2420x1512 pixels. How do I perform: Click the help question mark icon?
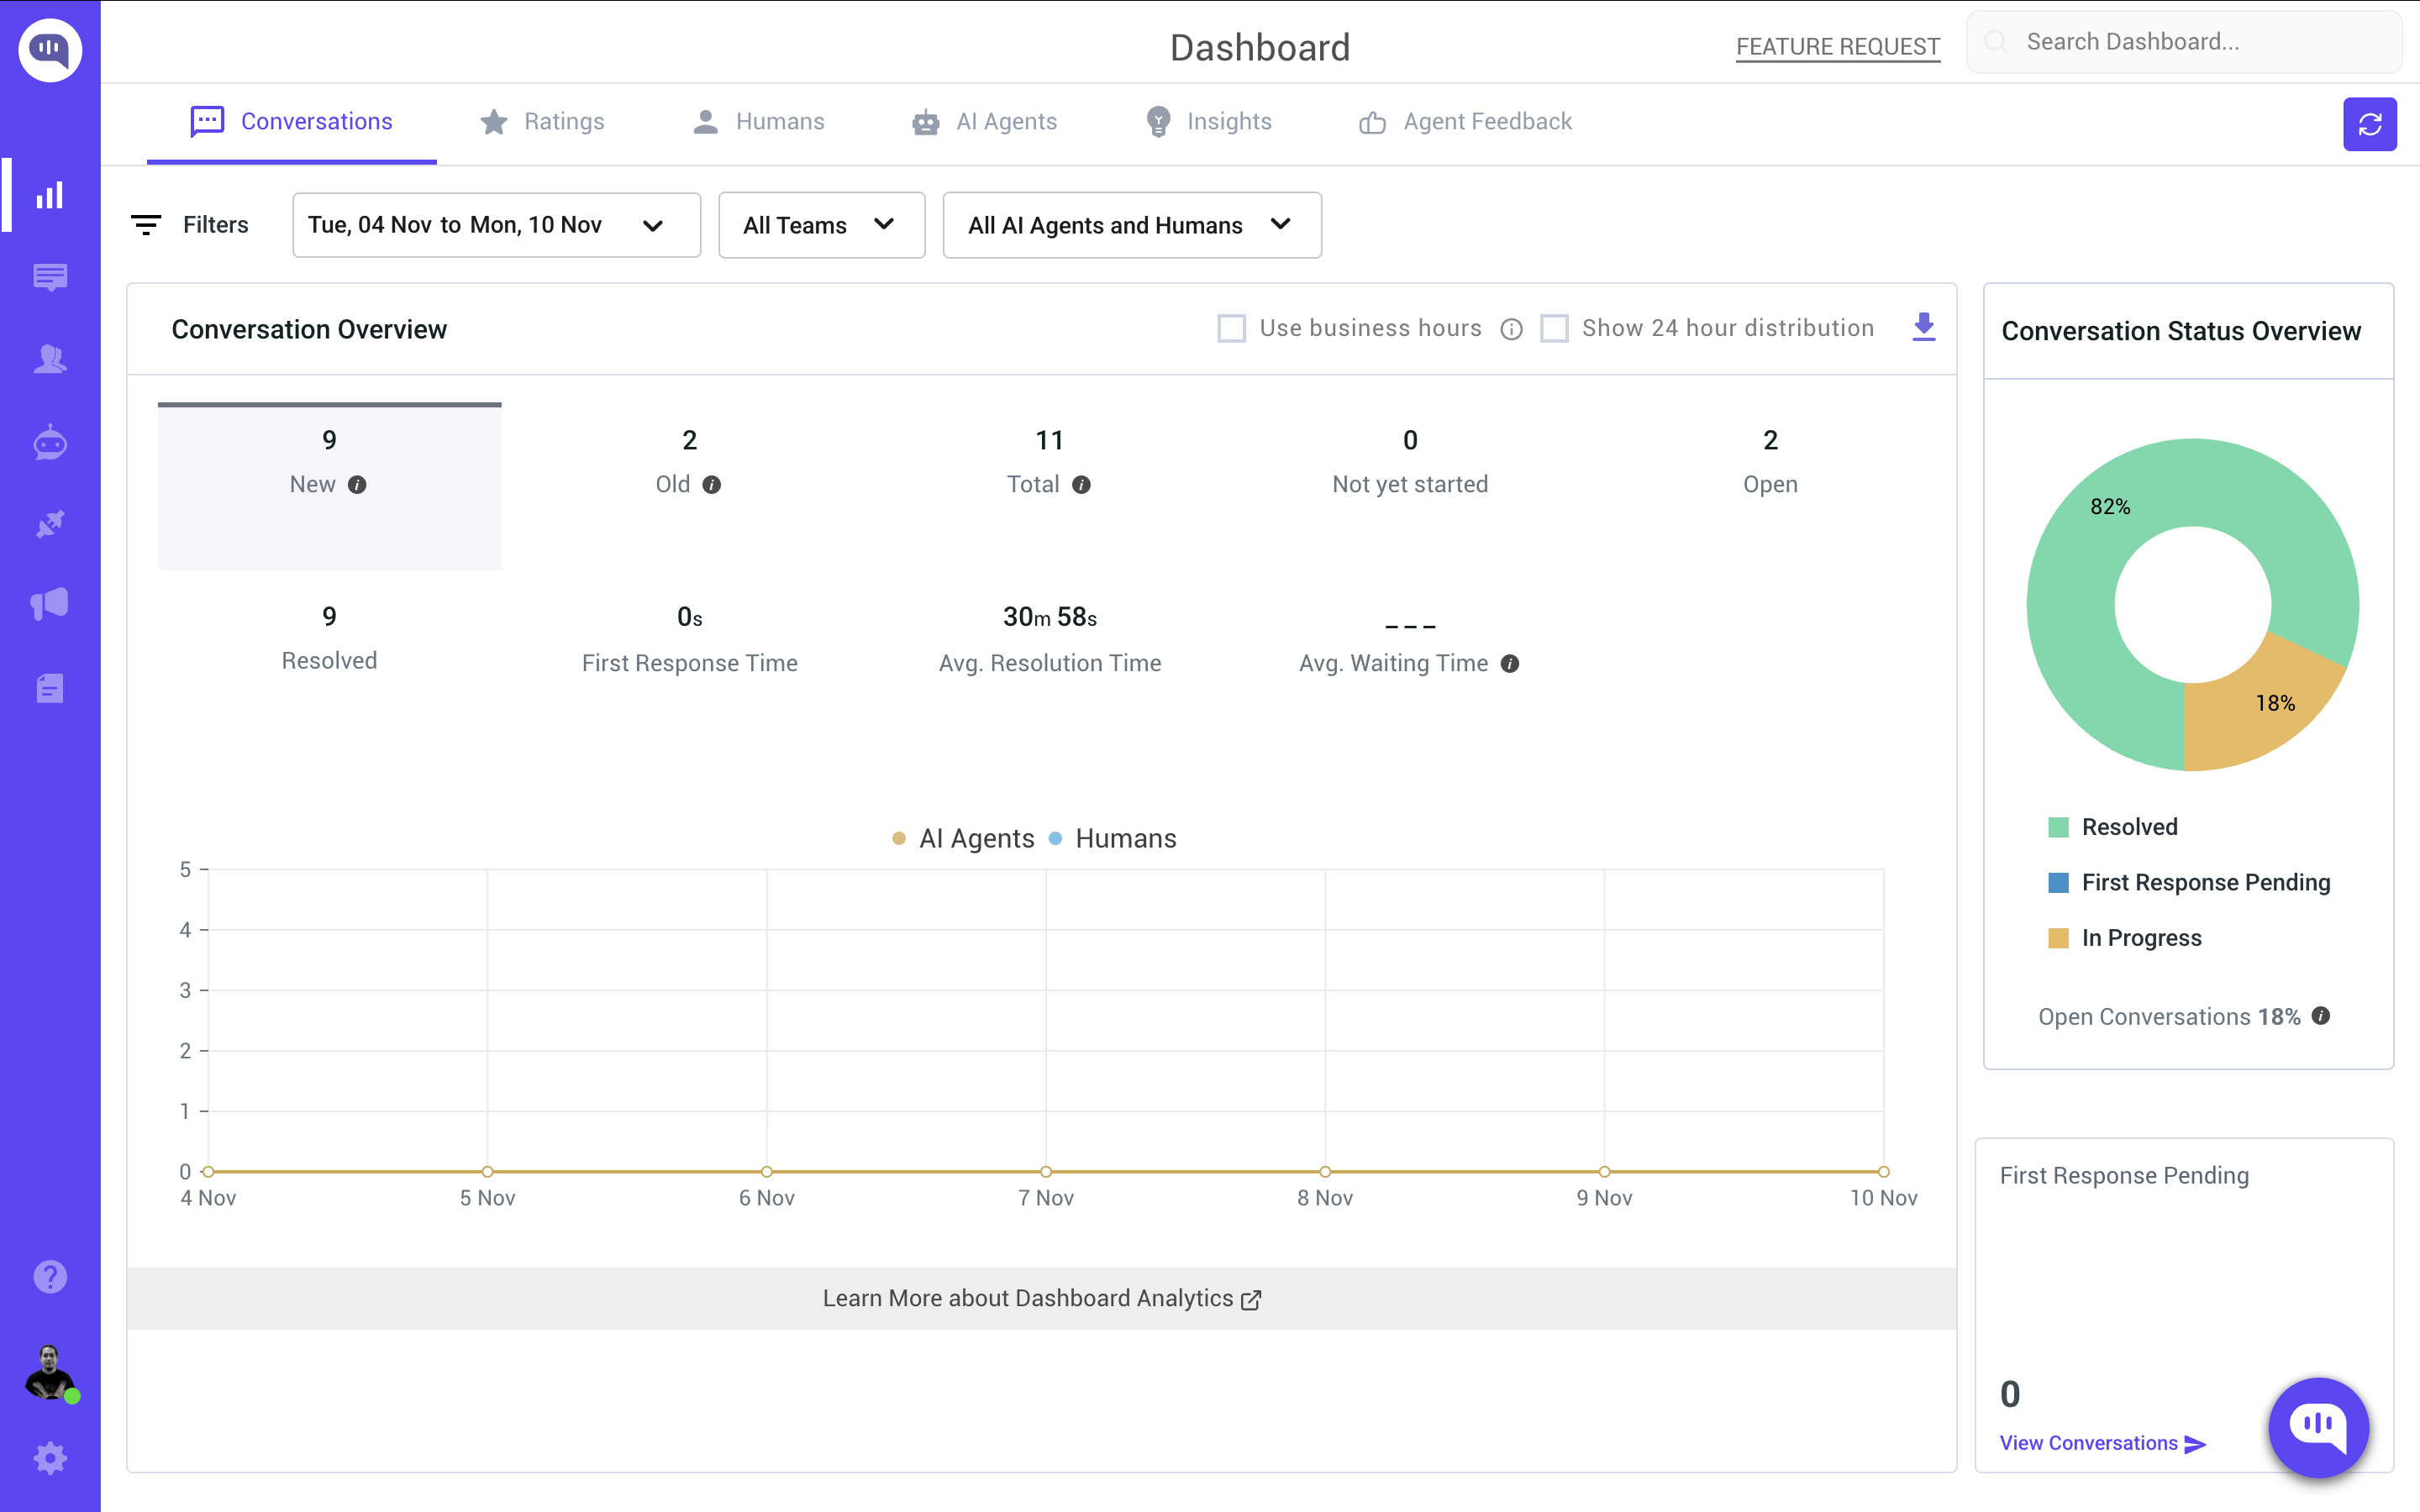point(50,1276)
